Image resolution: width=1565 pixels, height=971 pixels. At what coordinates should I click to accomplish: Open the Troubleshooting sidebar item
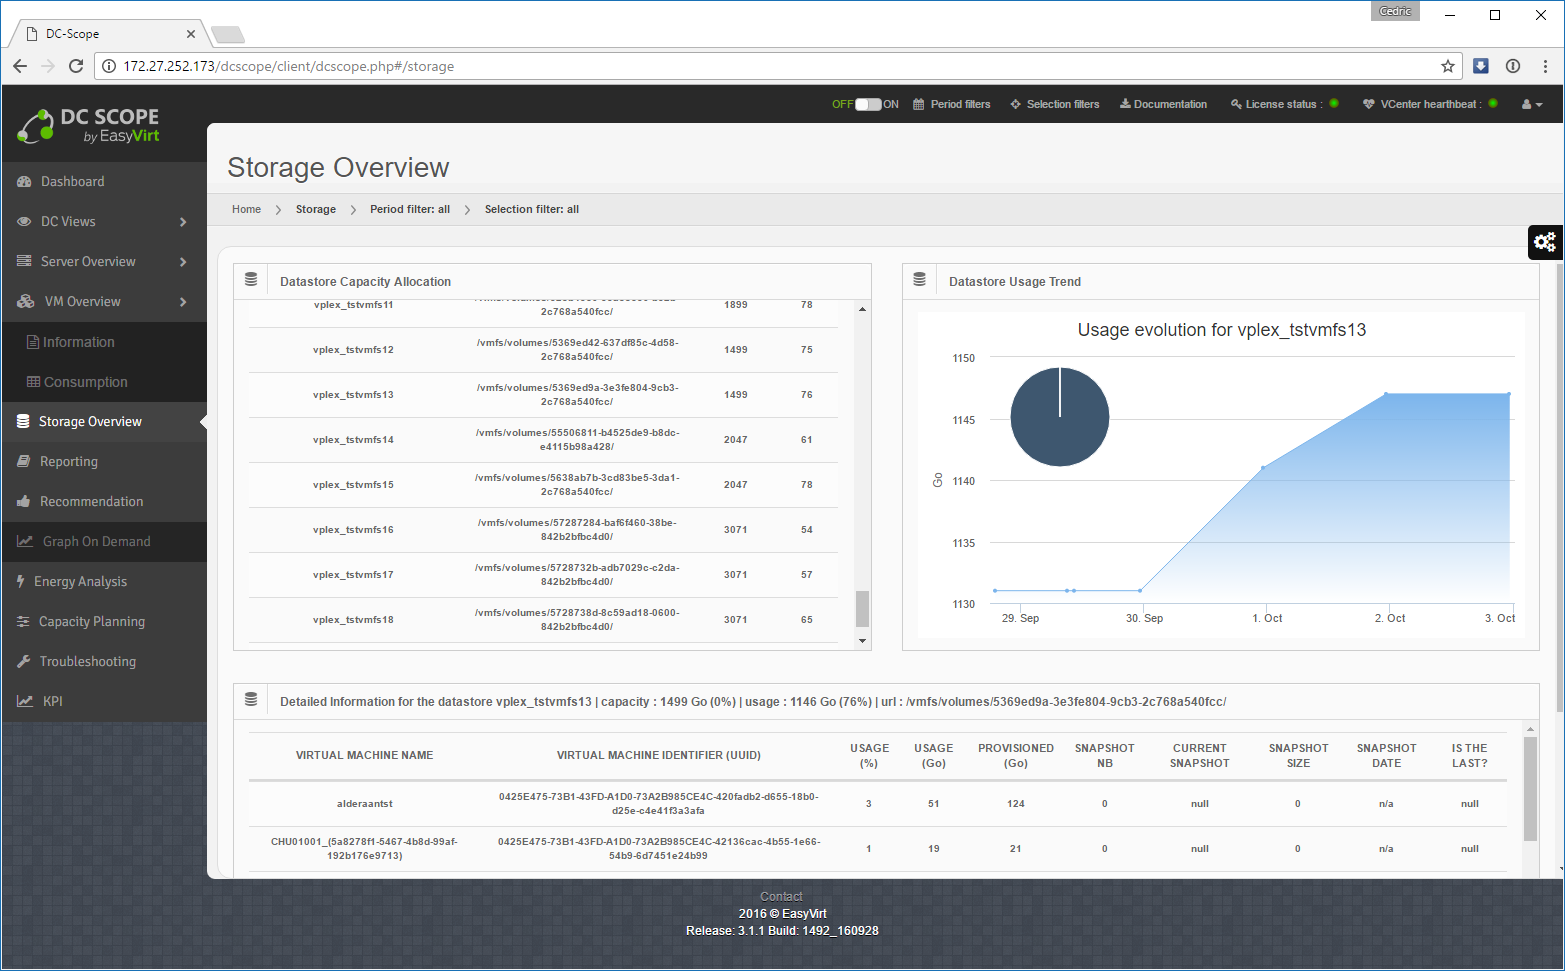click(87, 662)
